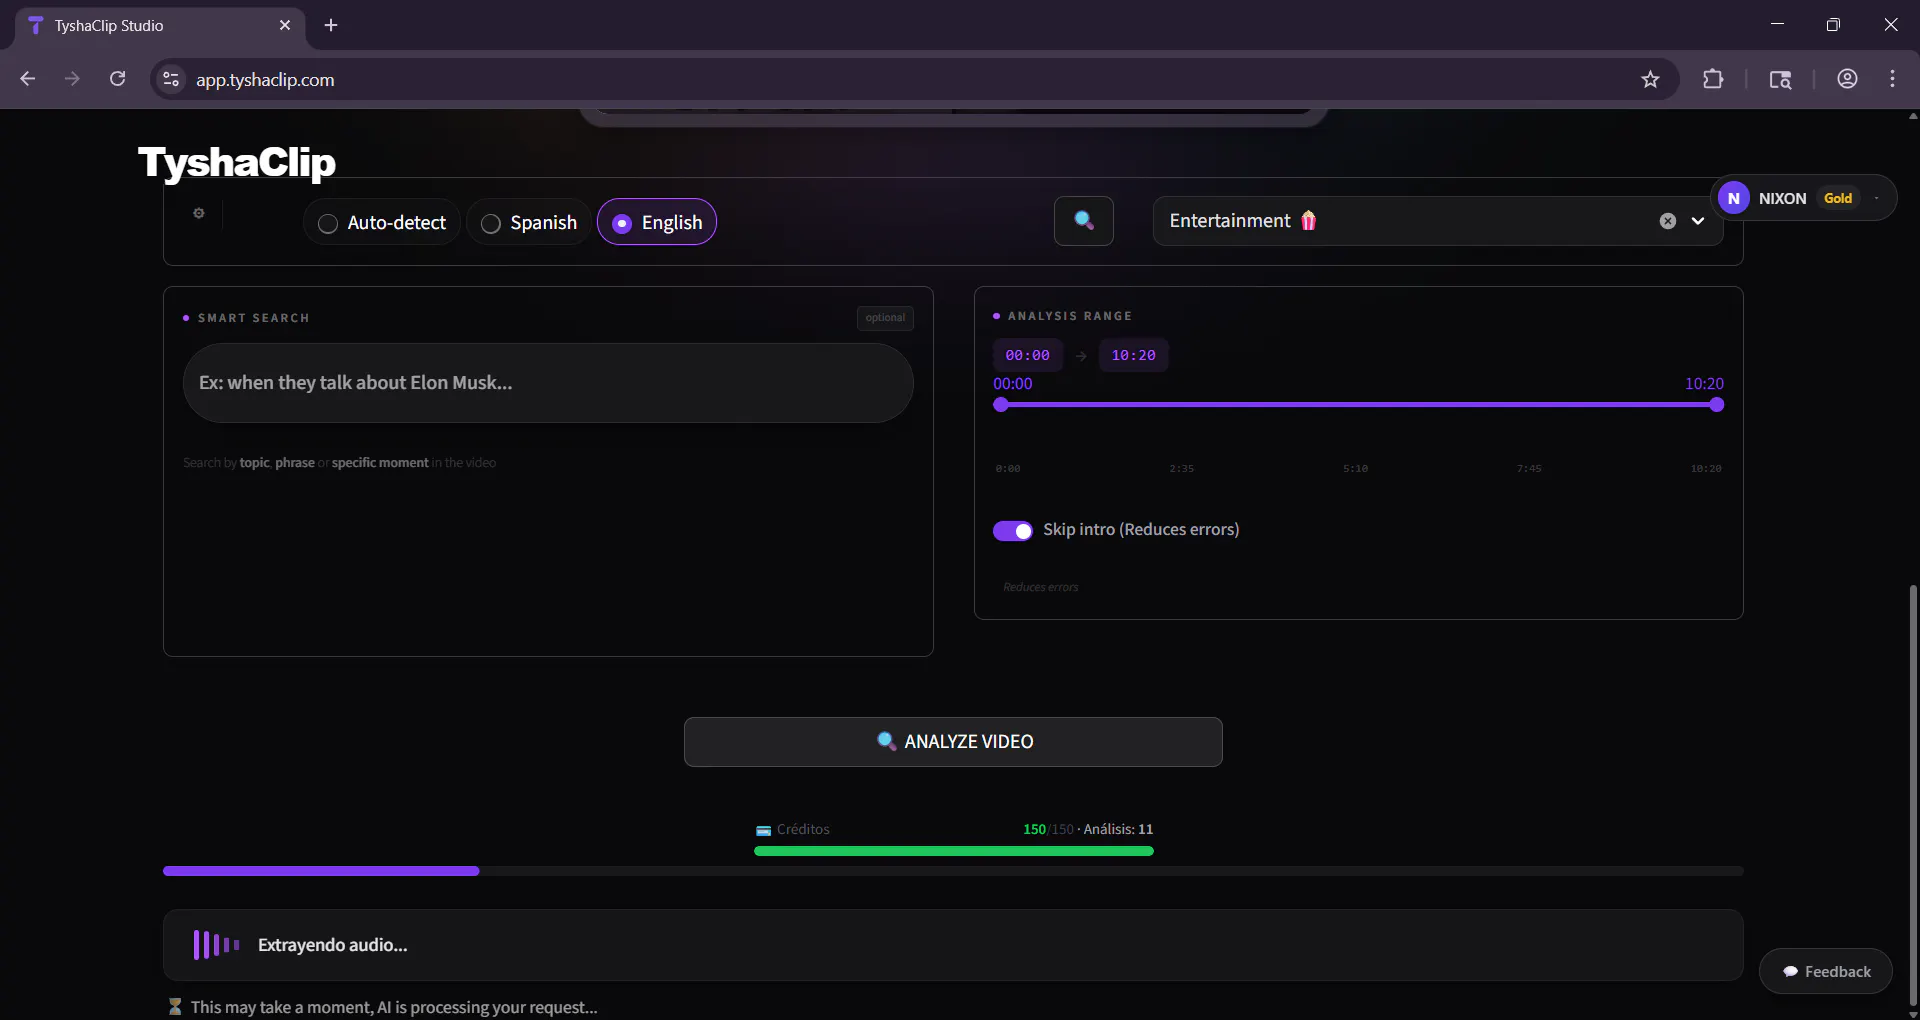Open the tab search icon in toolbar
The width and height of the screenshot is (1920, 1020).
1780,79
